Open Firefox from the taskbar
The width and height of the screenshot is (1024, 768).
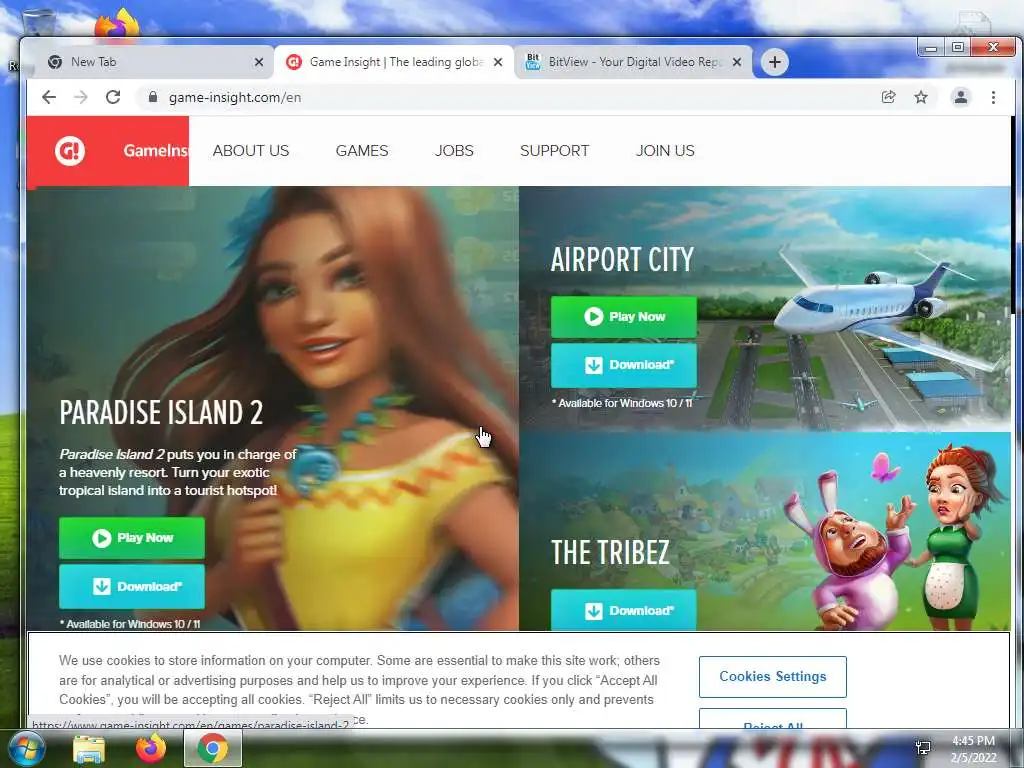click(151, 748)
